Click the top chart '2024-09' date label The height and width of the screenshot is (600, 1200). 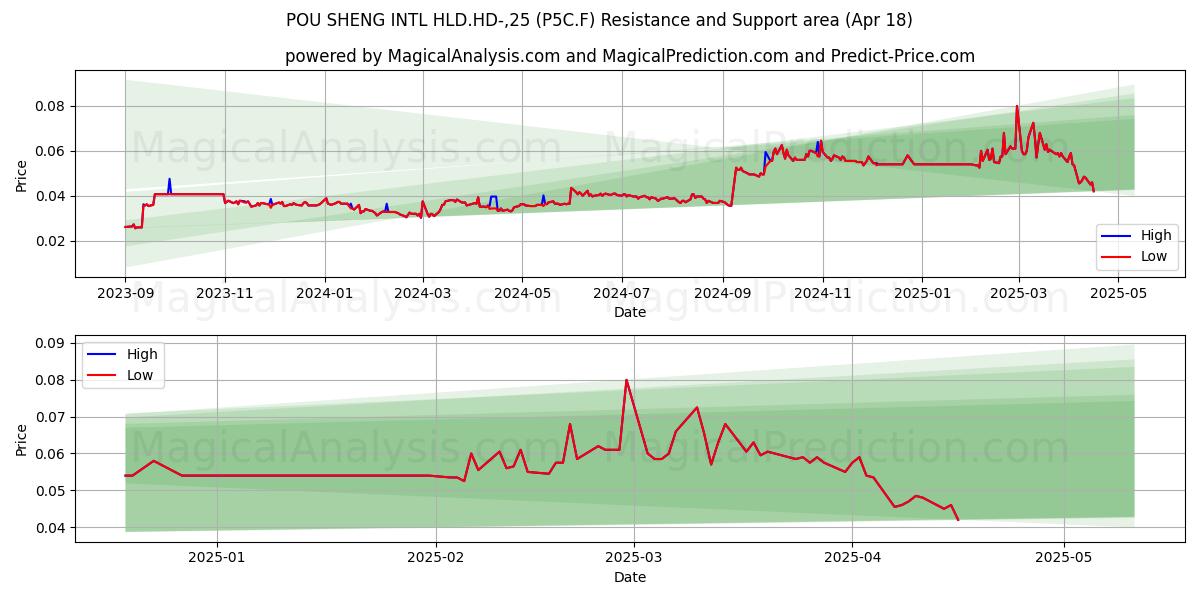(723, 294)
